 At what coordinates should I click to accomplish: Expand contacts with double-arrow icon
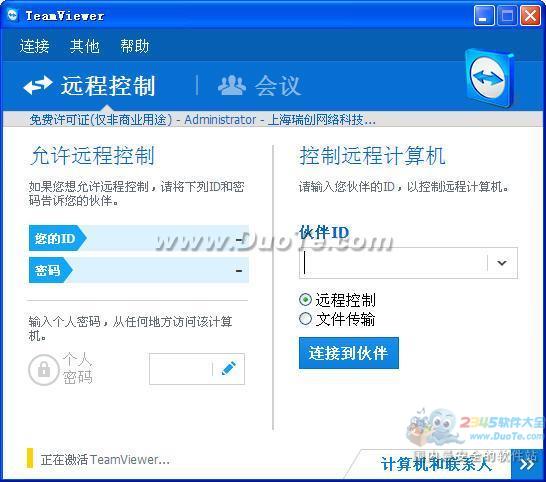click(527, 464)
